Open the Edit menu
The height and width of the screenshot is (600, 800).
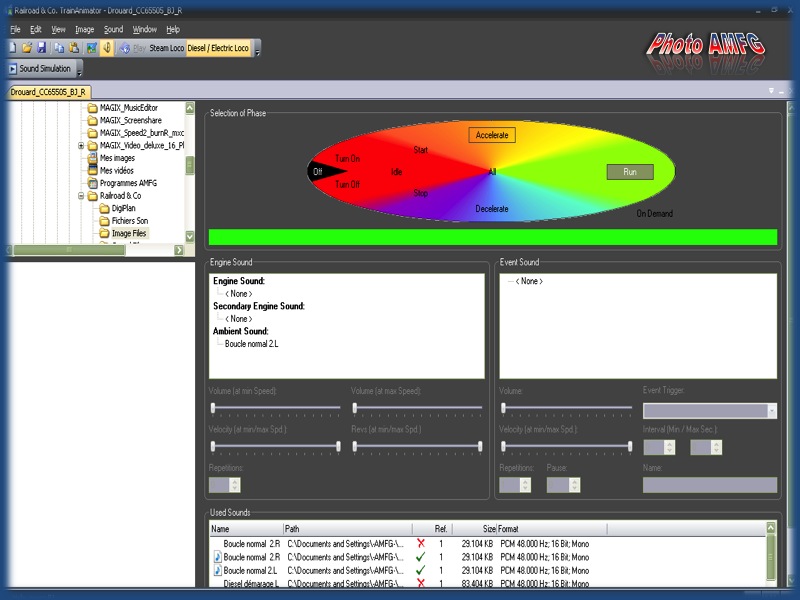[36, 30]
